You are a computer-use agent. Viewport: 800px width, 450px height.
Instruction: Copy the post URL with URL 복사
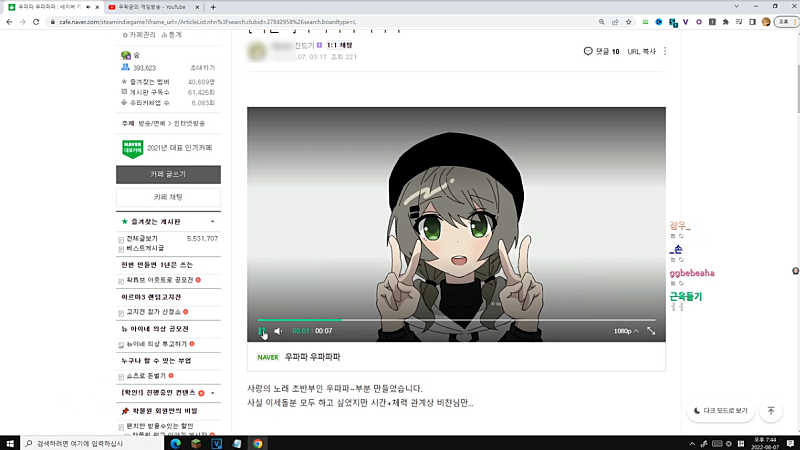click(641, 52)
